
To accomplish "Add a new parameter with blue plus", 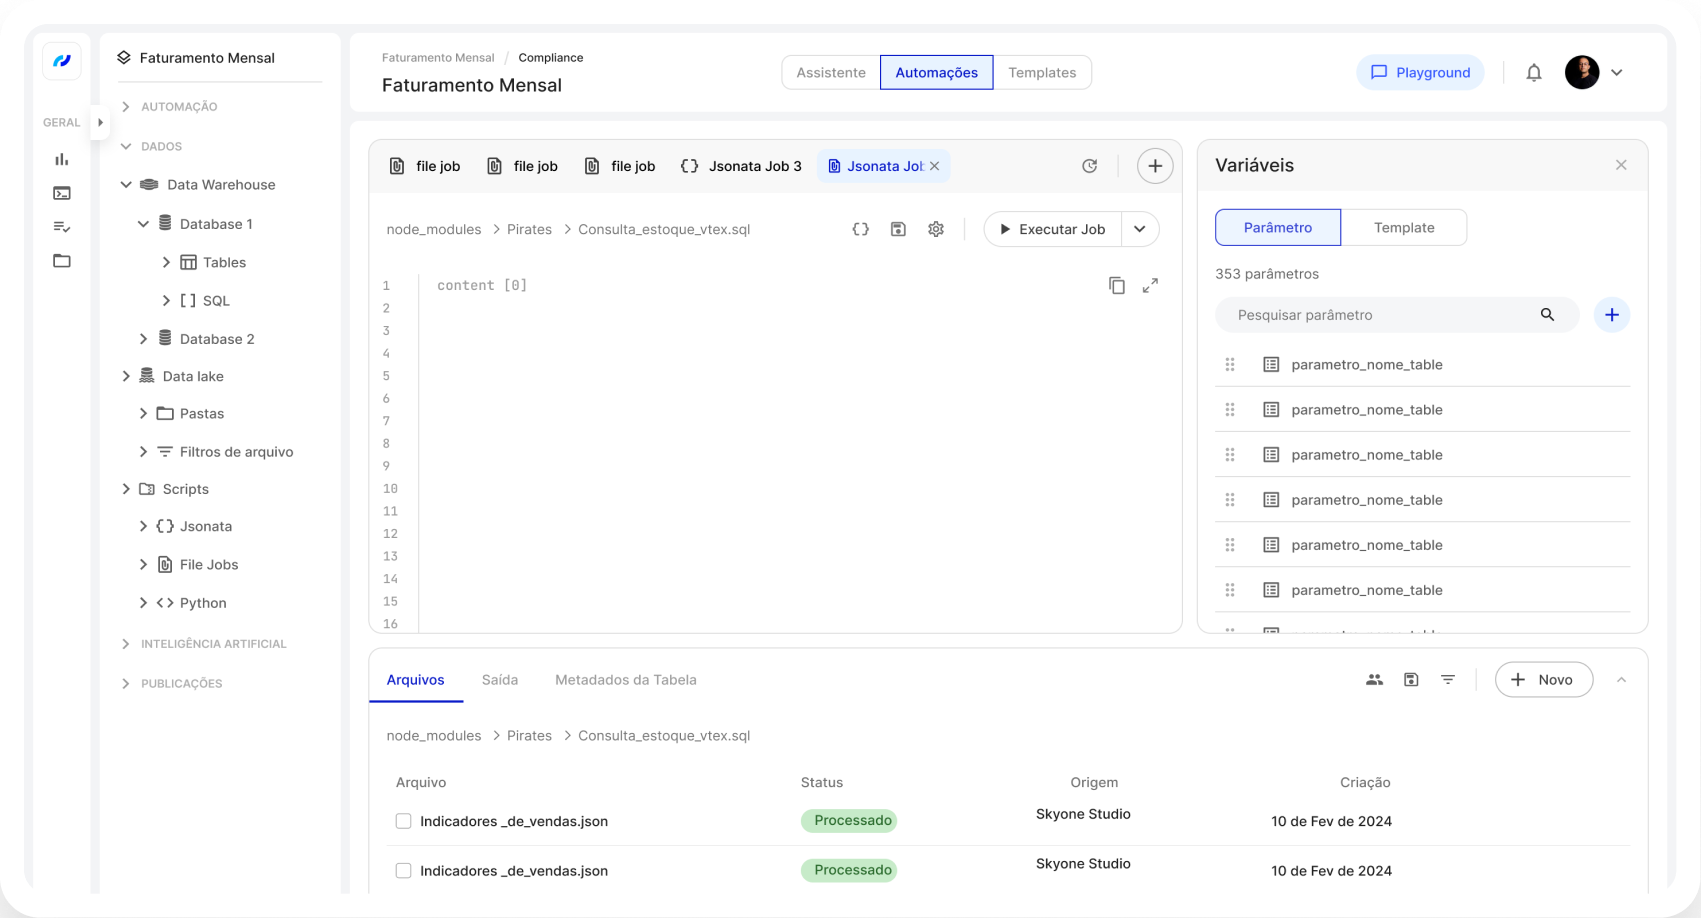I will 1611,315.
